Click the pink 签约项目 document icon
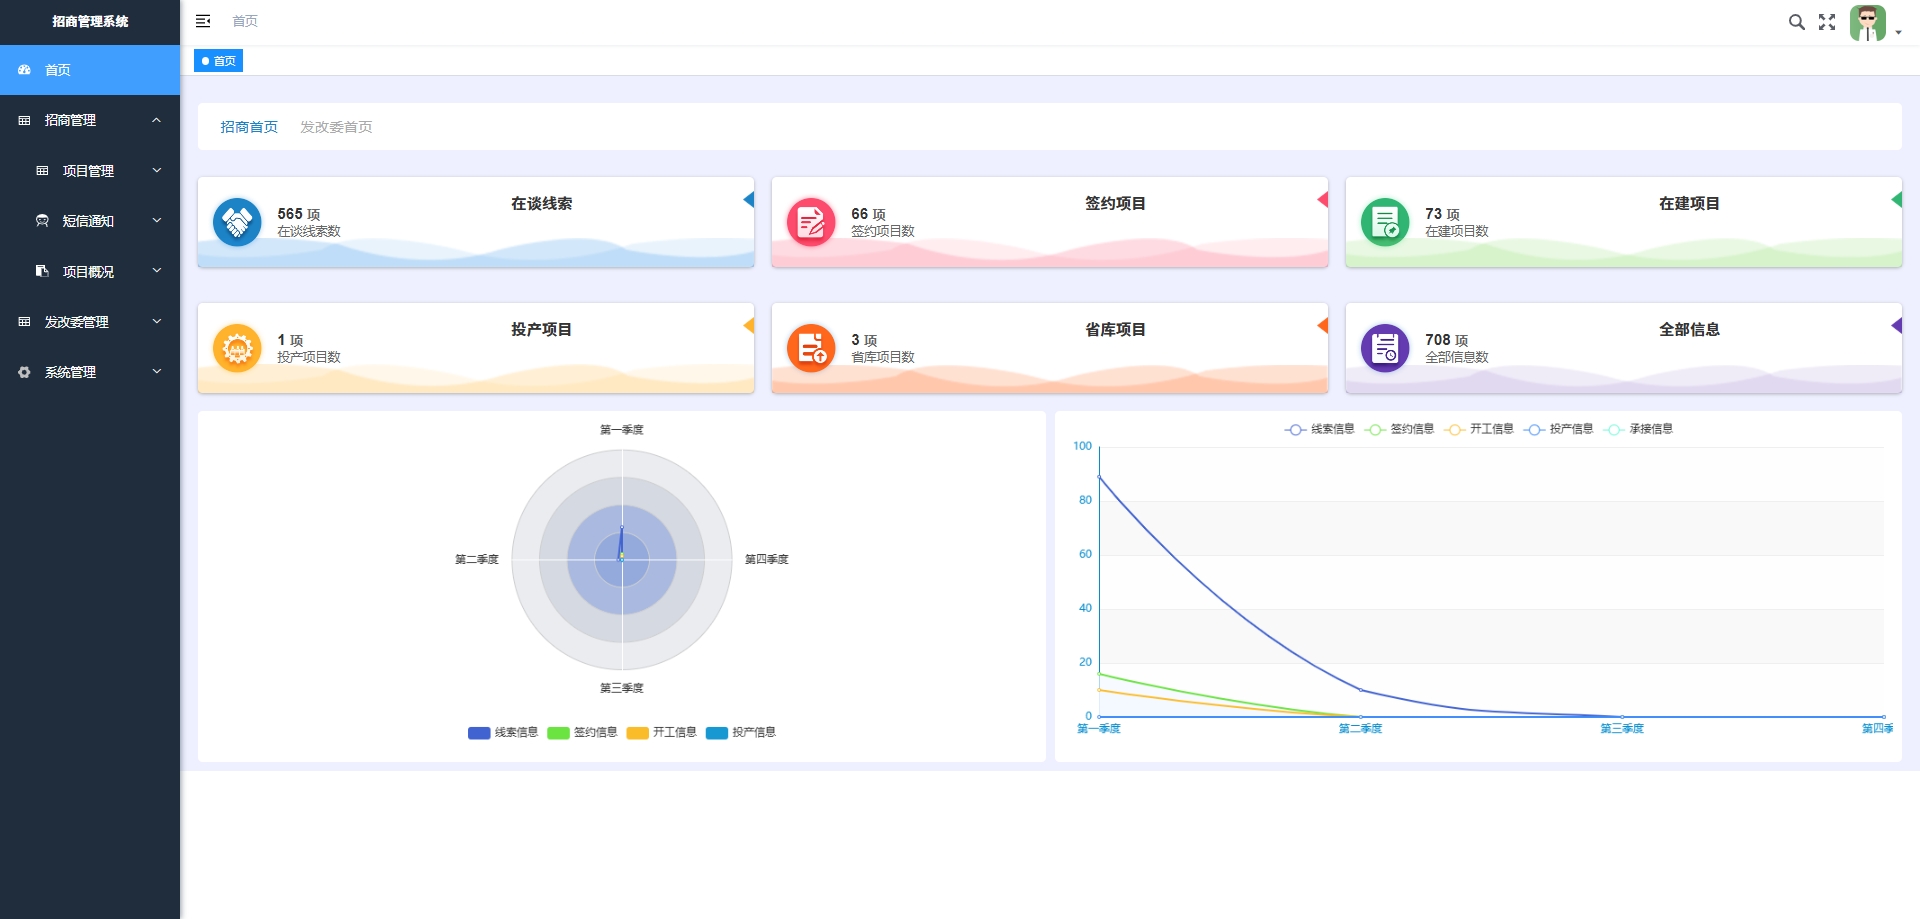This screenshot has width=1920, height=919. [811, 222]
